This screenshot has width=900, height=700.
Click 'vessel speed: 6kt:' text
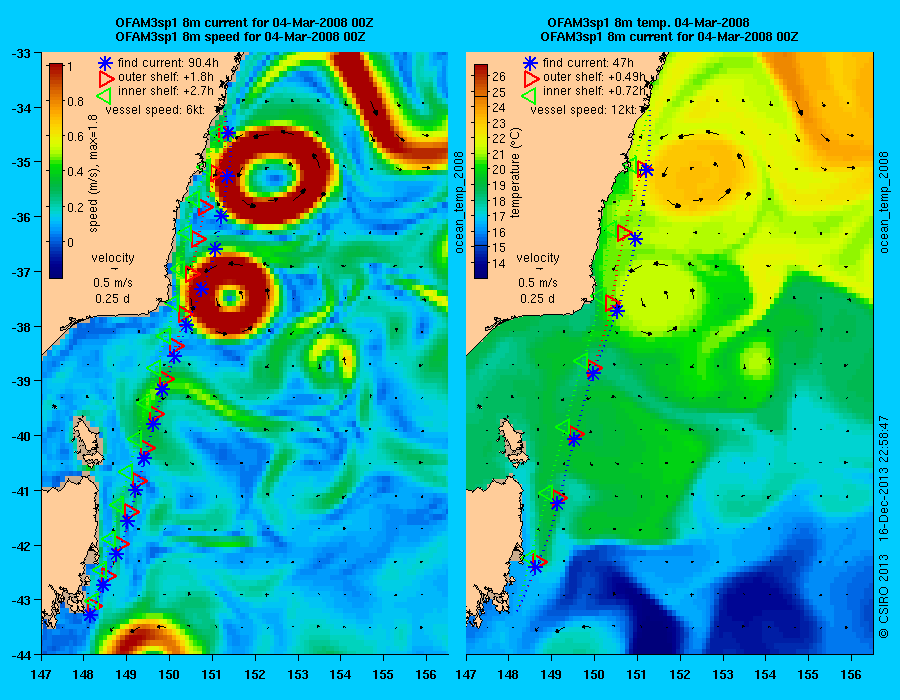(x=155, y=110)
